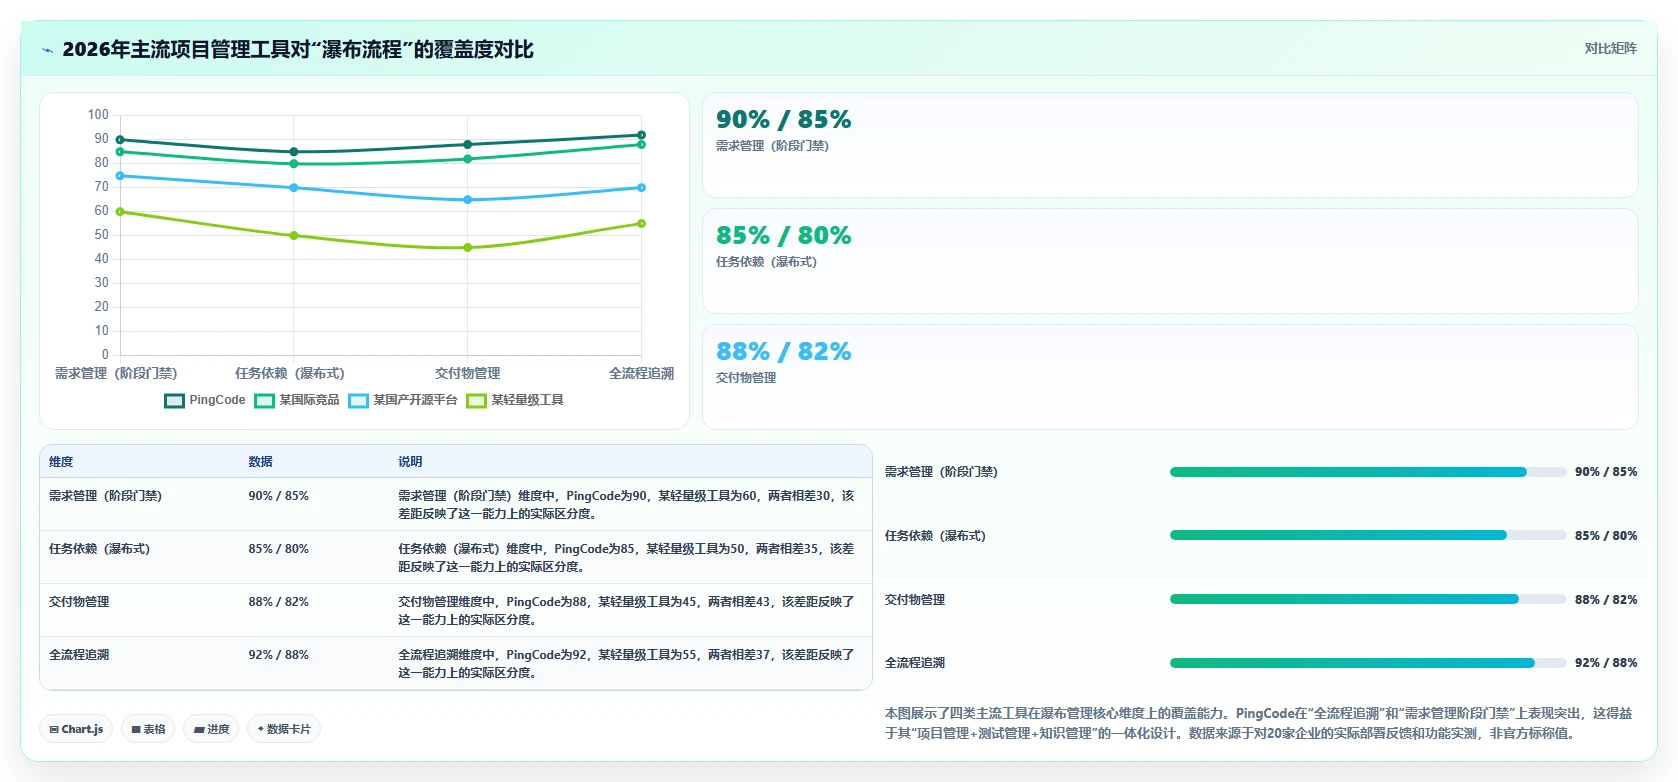Click chart axis label 全流程追溯

point(641,373)
